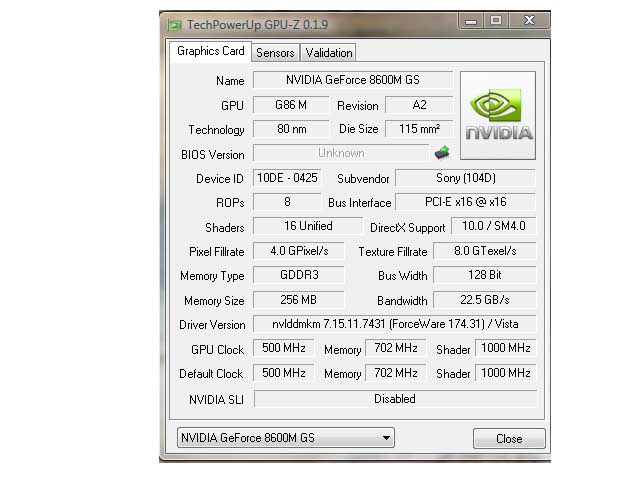
Task: Click the Default Clock 500 MHz value
Action: tap(284, 373)
